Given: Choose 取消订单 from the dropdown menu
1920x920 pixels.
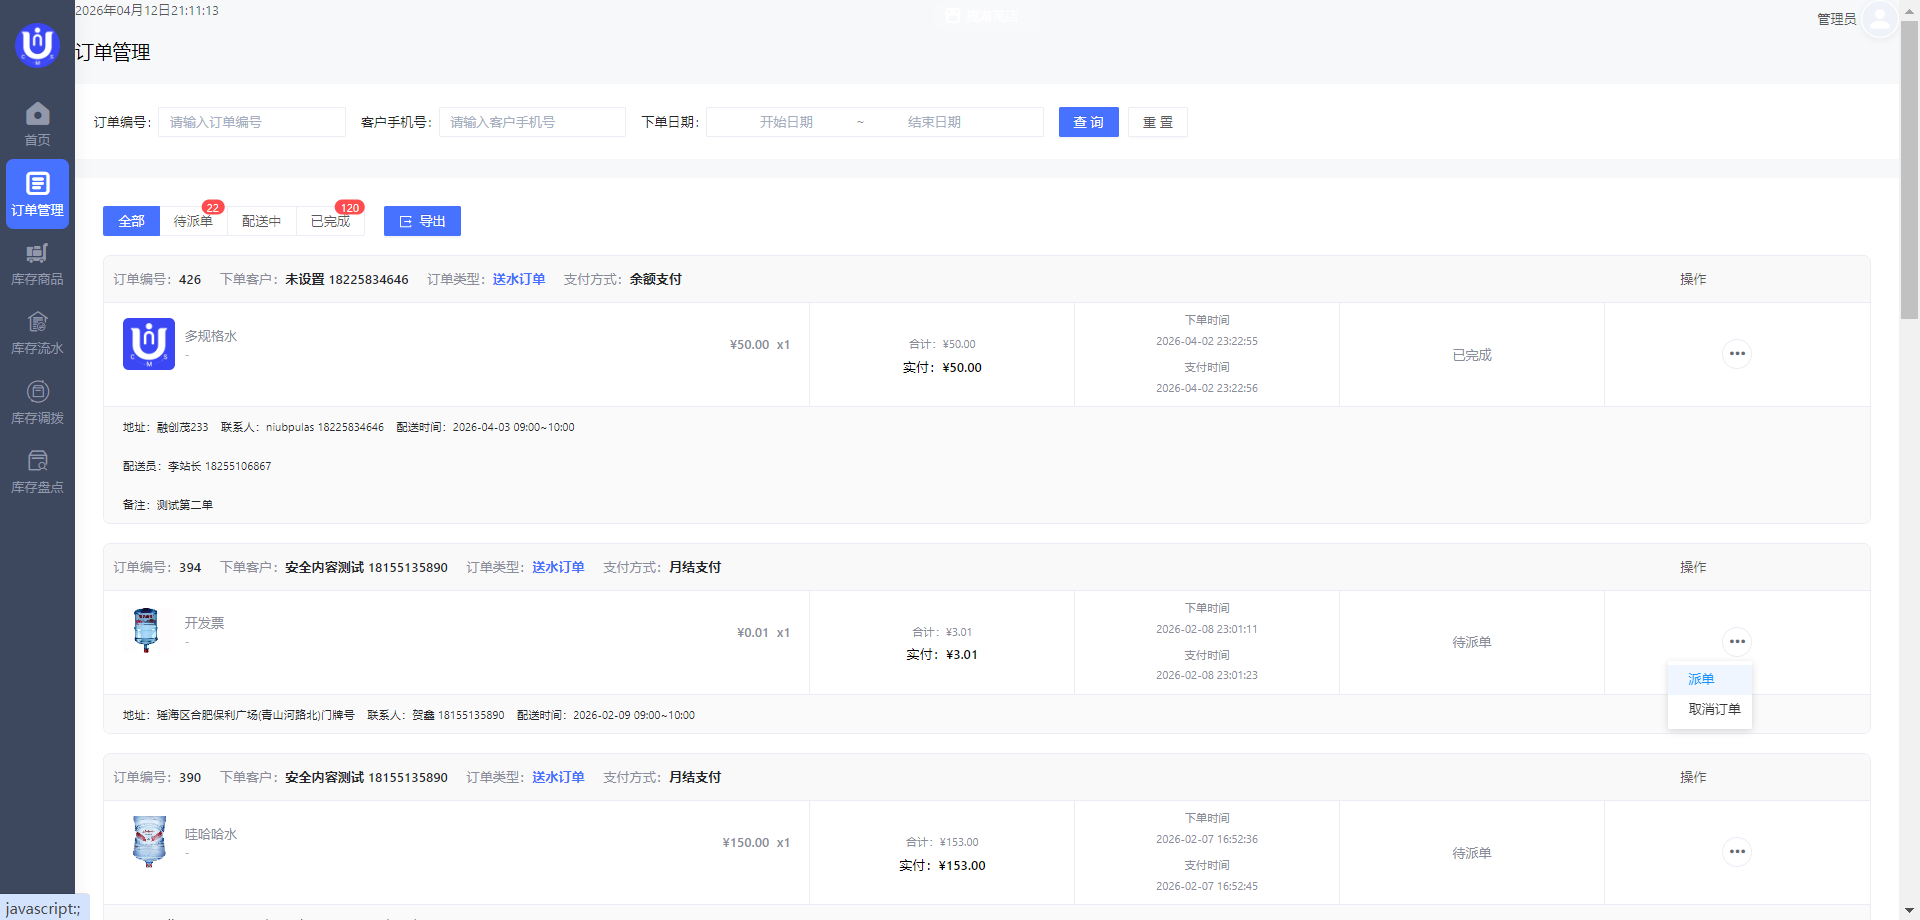Looking at the screenshot, I should [1713, 709].
